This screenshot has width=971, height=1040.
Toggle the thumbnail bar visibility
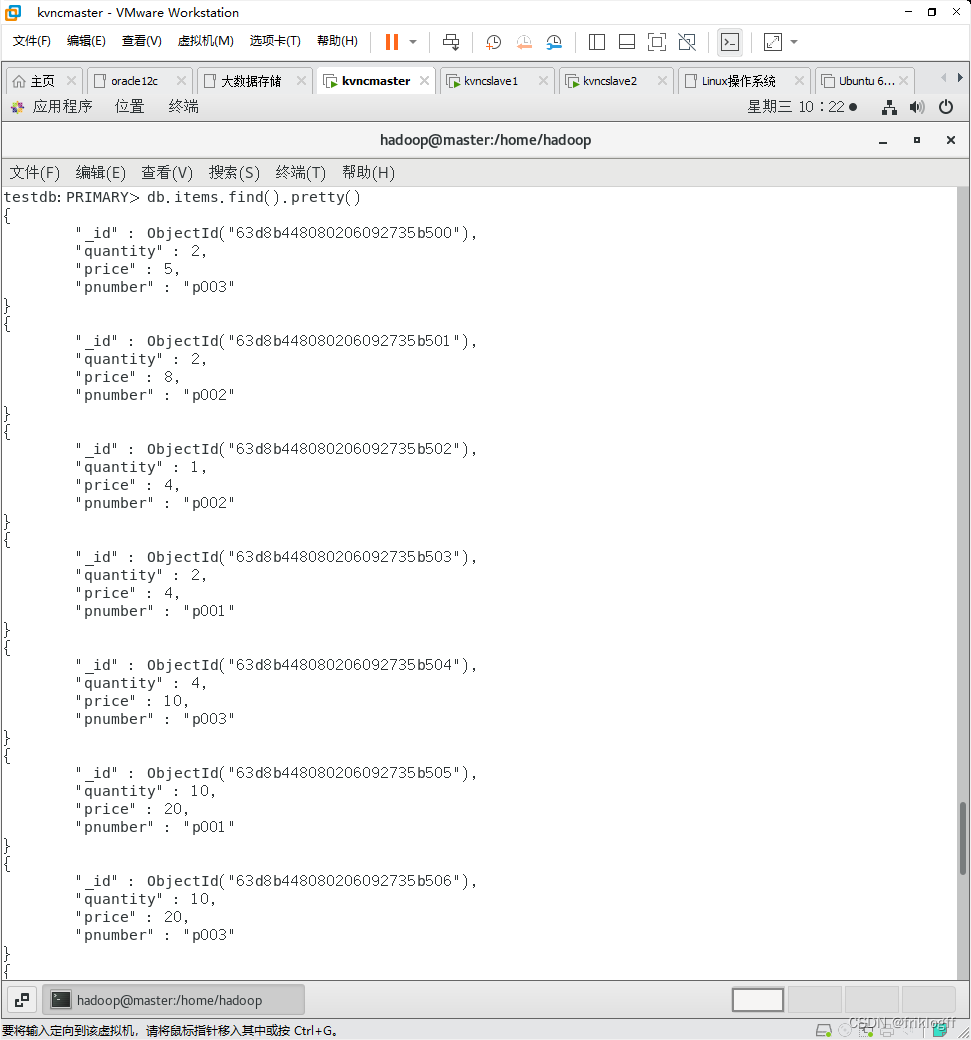coord(627,41)
